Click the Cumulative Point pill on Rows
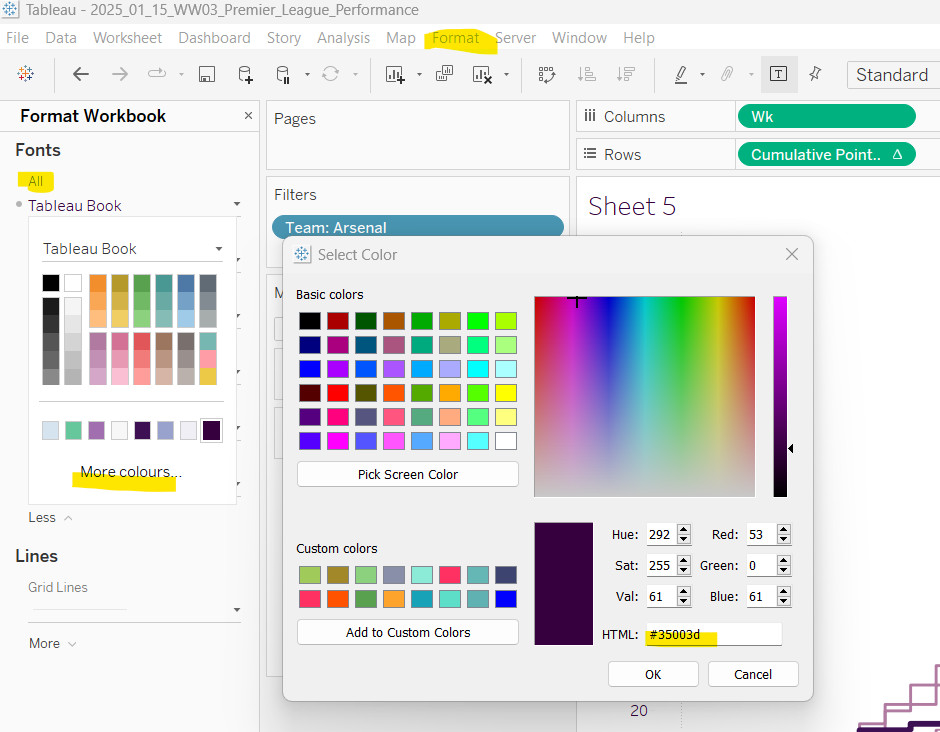Image resolution: width=940 pixels, height=732 pixels. click(826, 155)
